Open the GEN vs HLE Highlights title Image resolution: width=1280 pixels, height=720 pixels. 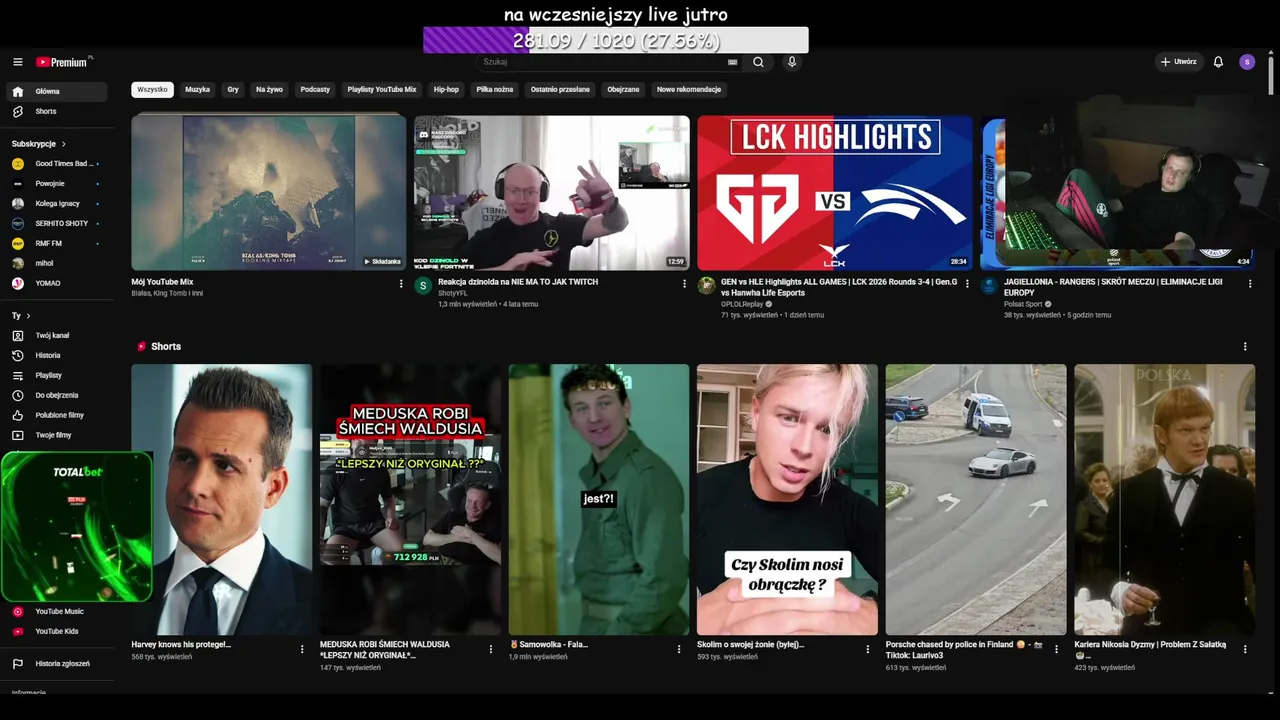tap(839, 287)
